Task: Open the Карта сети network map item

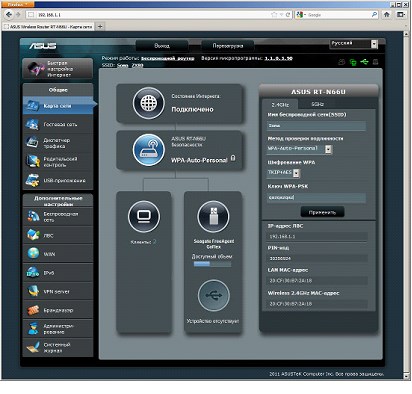Action: [58, 106]
